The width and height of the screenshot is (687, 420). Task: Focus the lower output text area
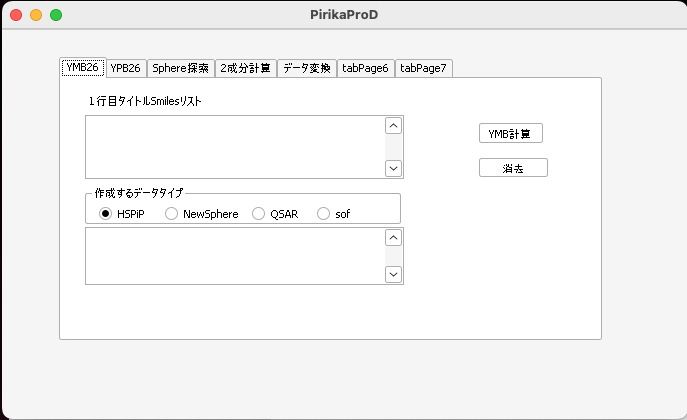click(x=234, y=256)
